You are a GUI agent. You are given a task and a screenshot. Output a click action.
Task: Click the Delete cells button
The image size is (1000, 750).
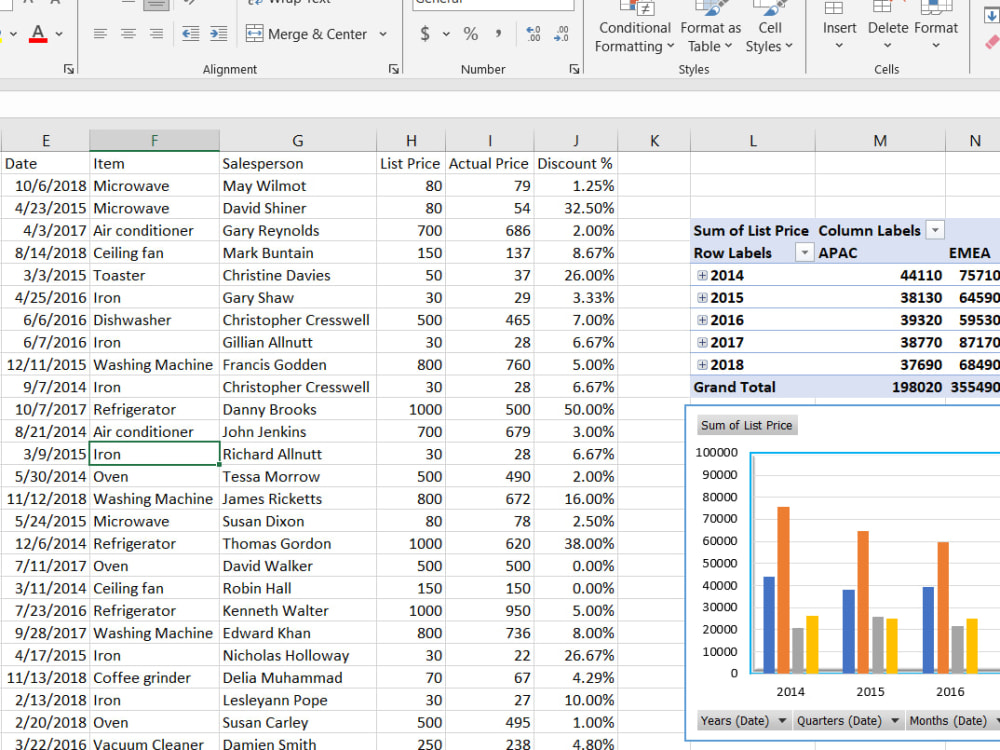[x=888, y=28]
